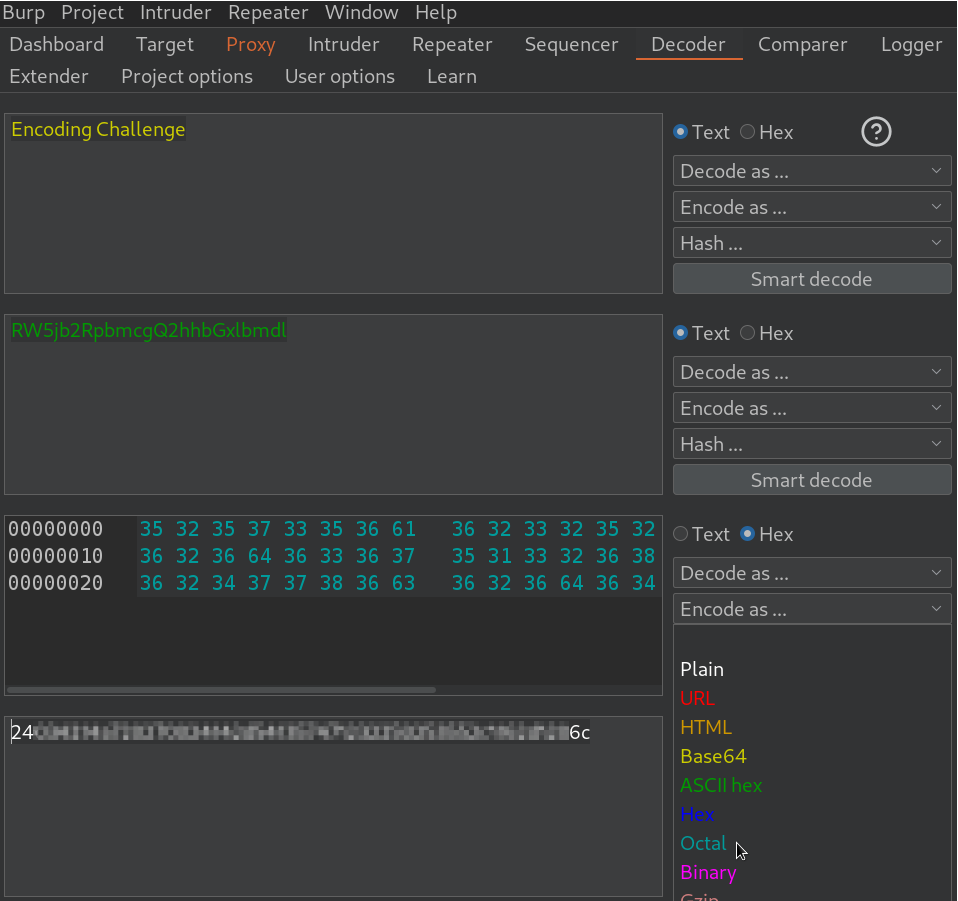Open the Help menu
The width and height of the screenshot is (958, 901).
click(436, 13)
